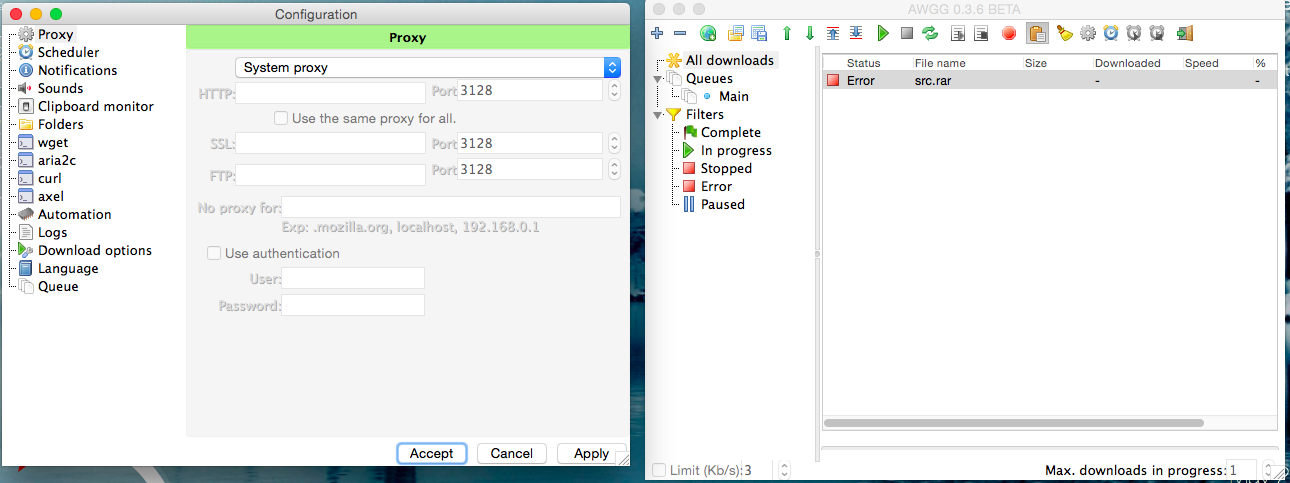The height and width of the screenshot is (483, 1290).
Task: Click the FTP port stepper arrows
Action: click(x=613, y=170)
